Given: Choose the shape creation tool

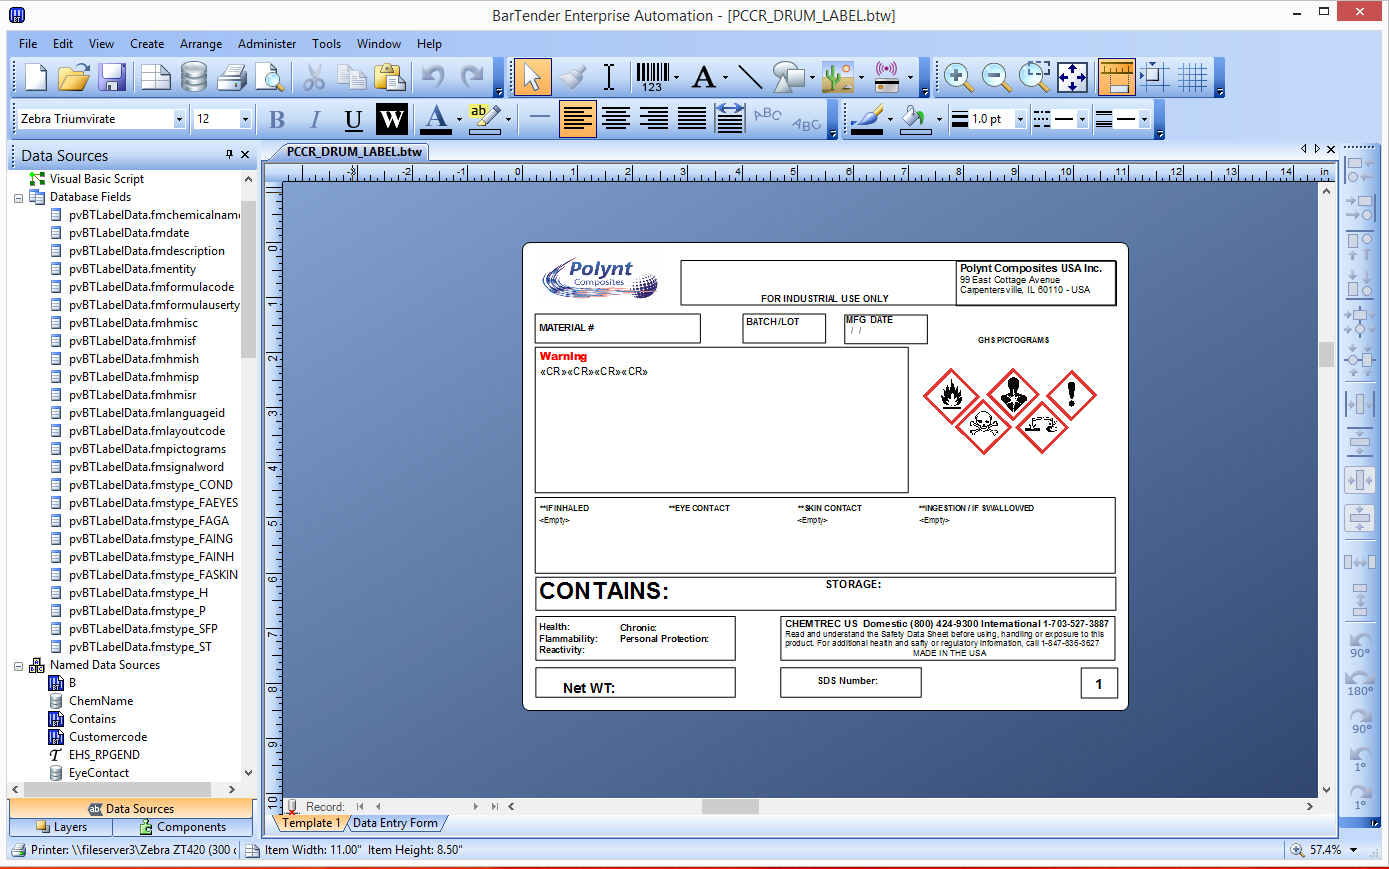Looking at the screenshot, I should [788, 77].
